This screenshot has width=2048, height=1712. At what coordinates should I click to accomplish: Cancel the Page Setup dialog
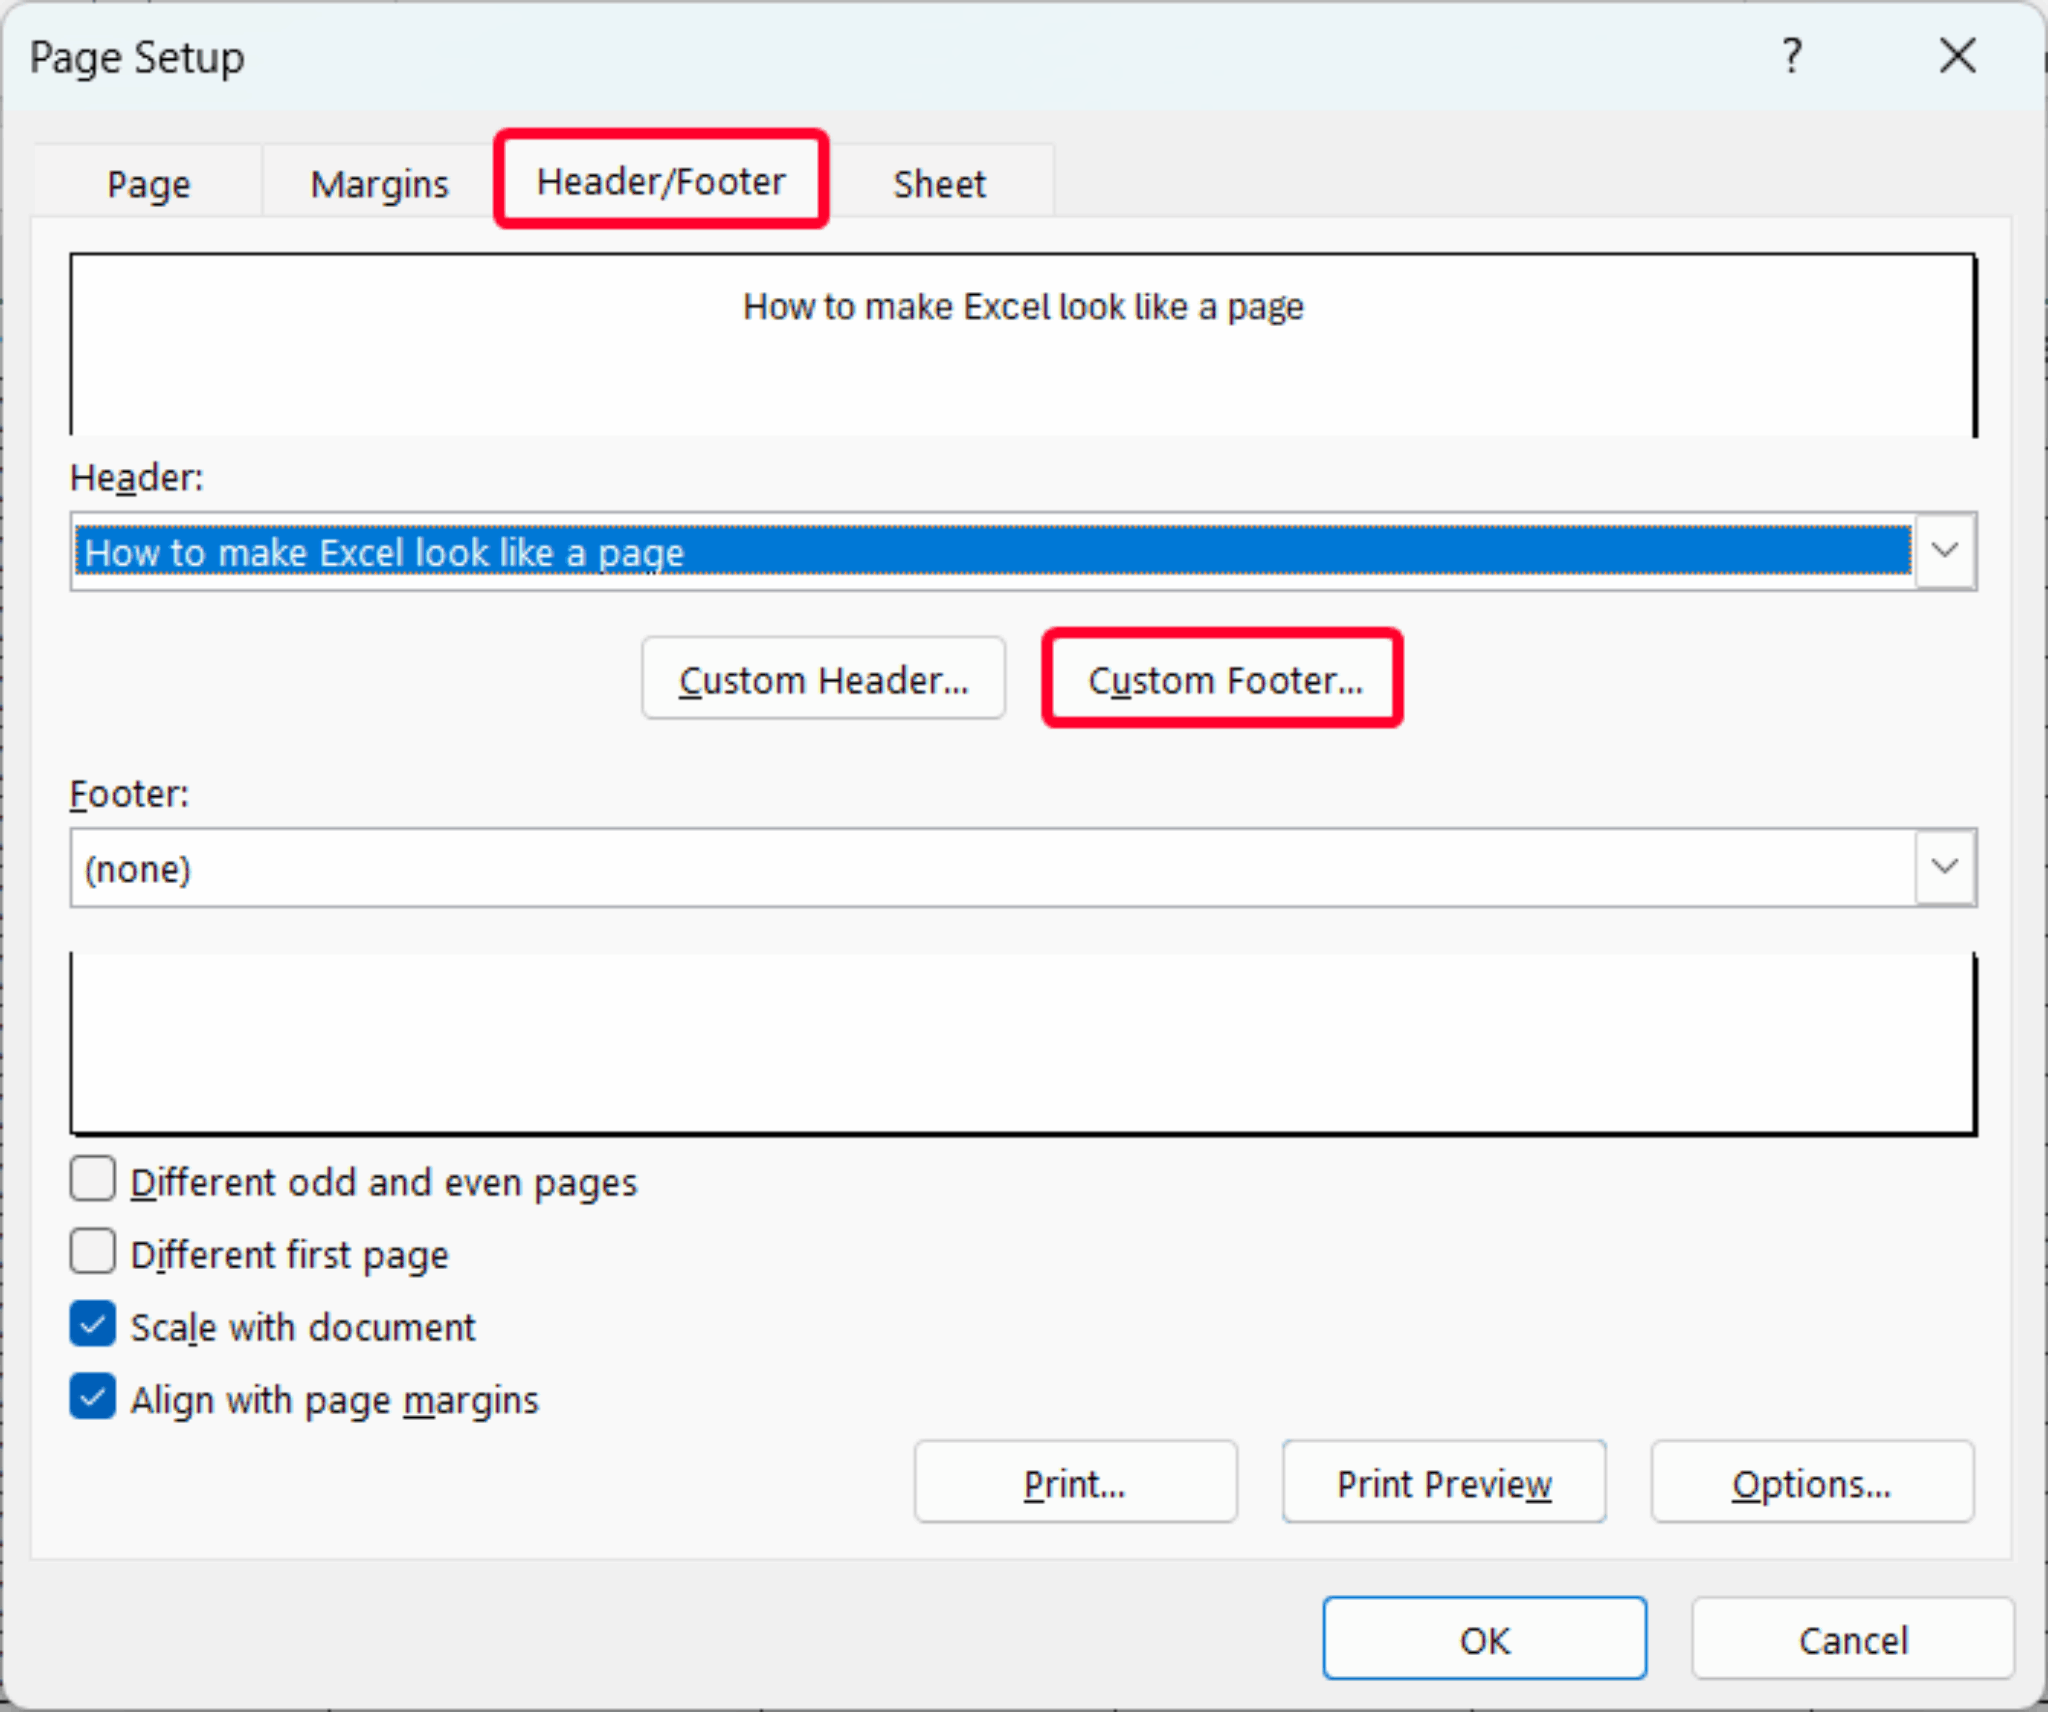point(1853,1639)
